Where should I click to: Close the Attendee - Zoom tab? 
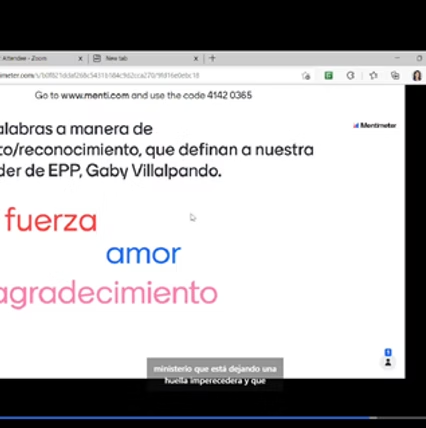pos(80,59)
